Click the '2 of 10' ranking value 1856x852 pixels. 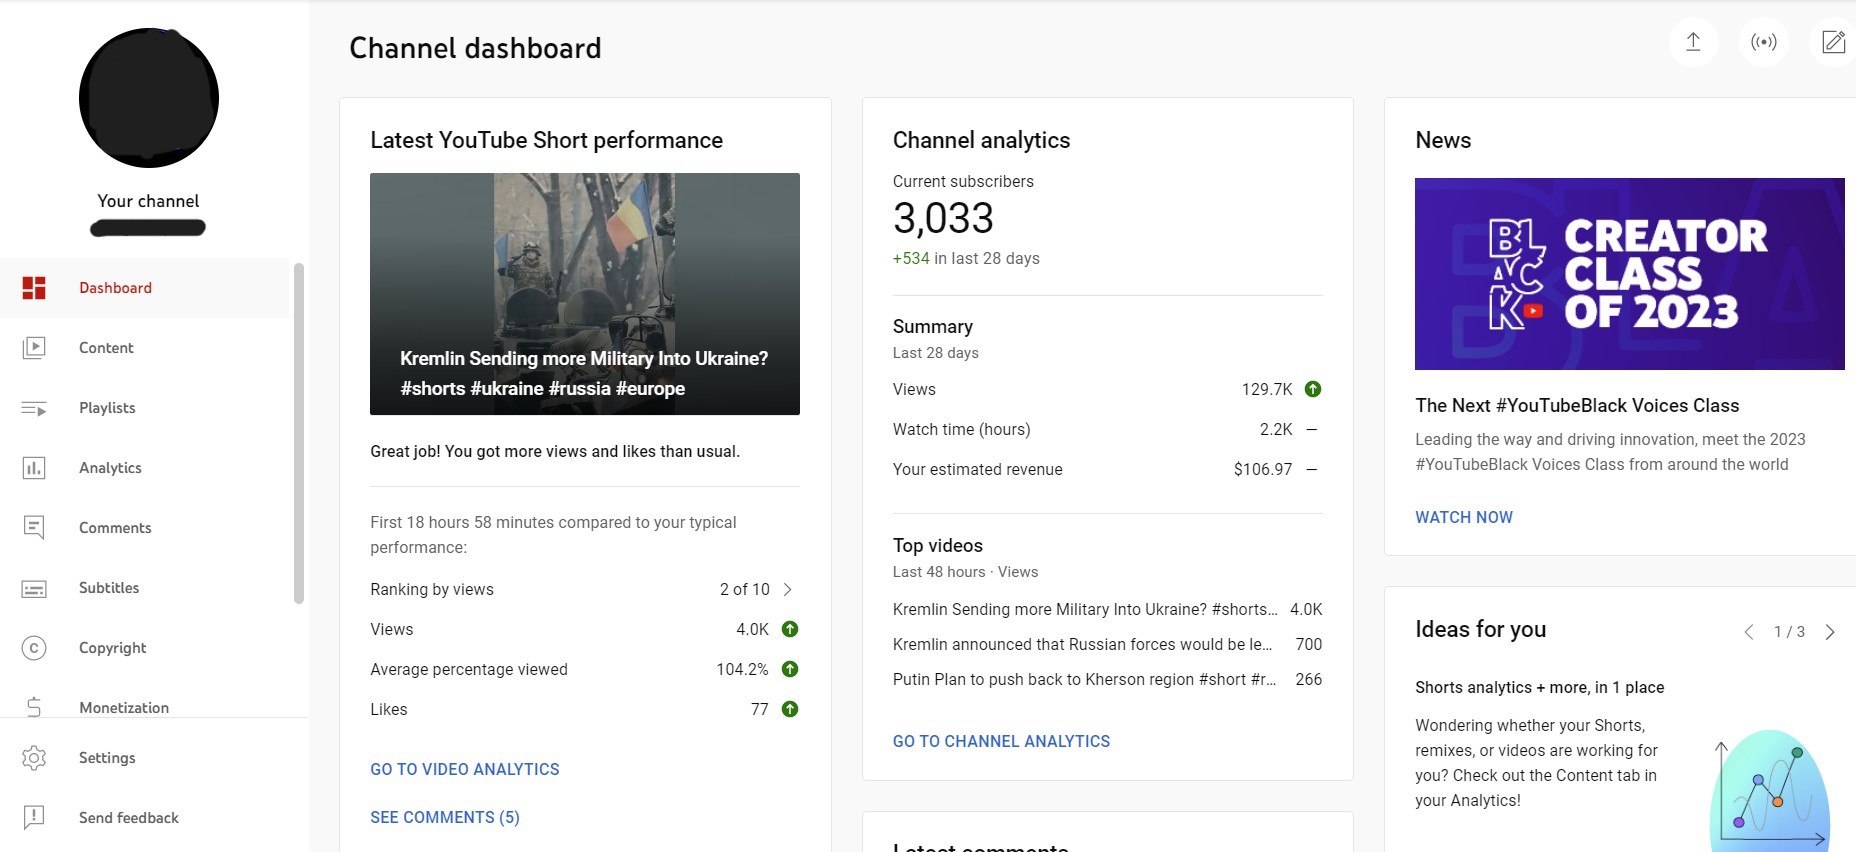click(x=745, y=589)
